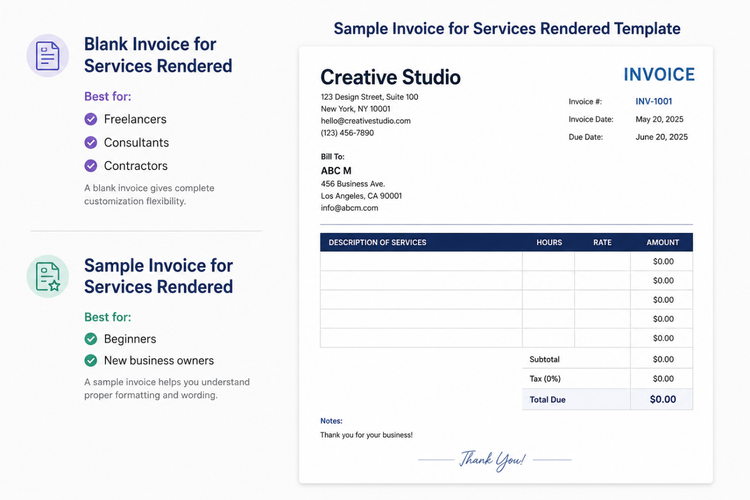
Task: Select the Blank Invoice for Services Rendered heading
Action: [x=158, y=55]
